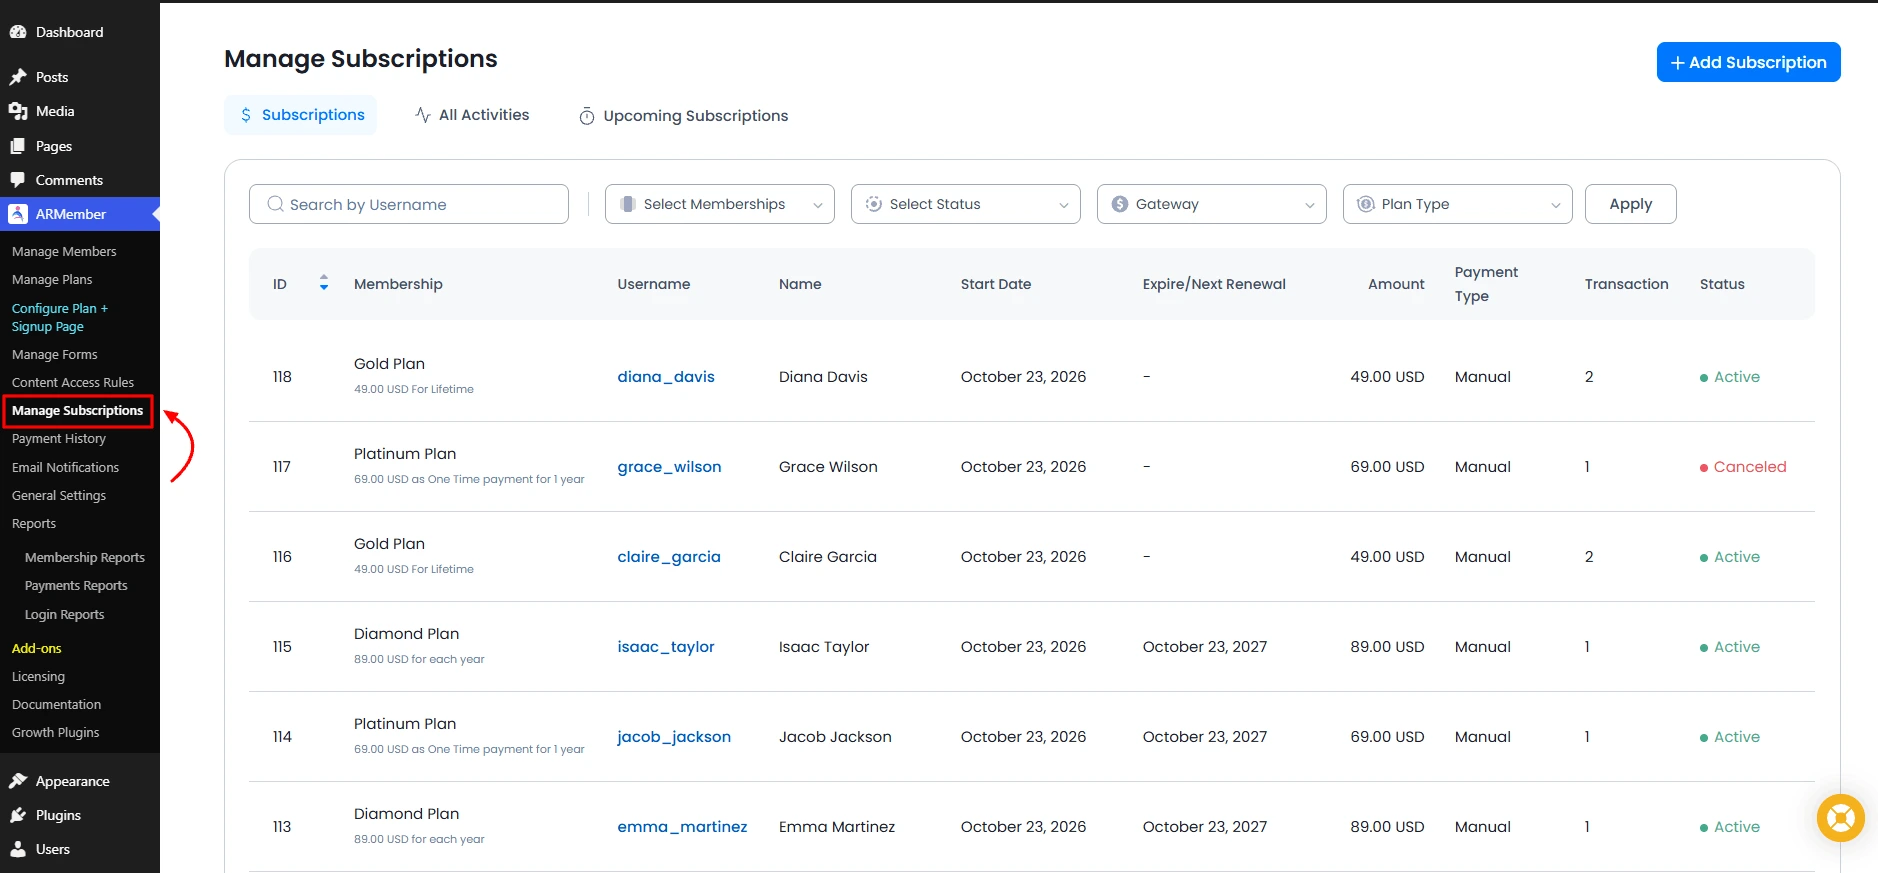1878x873 pixels.
Task: Open emma_martinez user link
Action: [x=682, y=827]
